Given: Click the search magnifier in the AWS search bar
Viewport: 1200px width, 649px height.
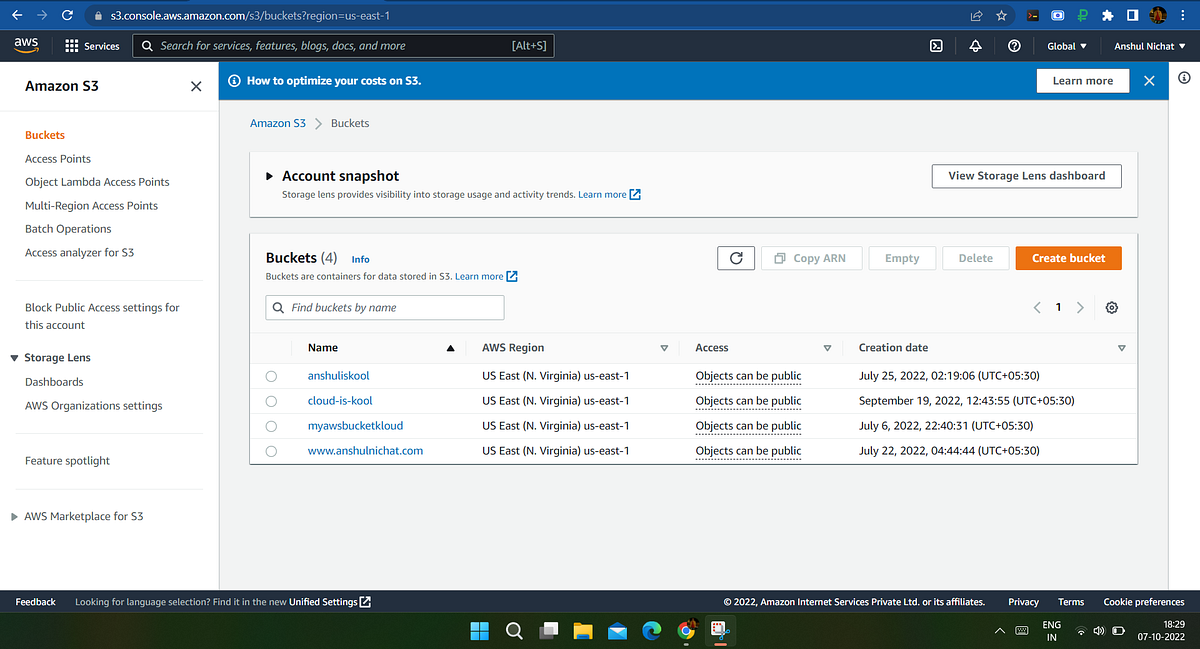Looking at the screenshot, I should (146, 45).
